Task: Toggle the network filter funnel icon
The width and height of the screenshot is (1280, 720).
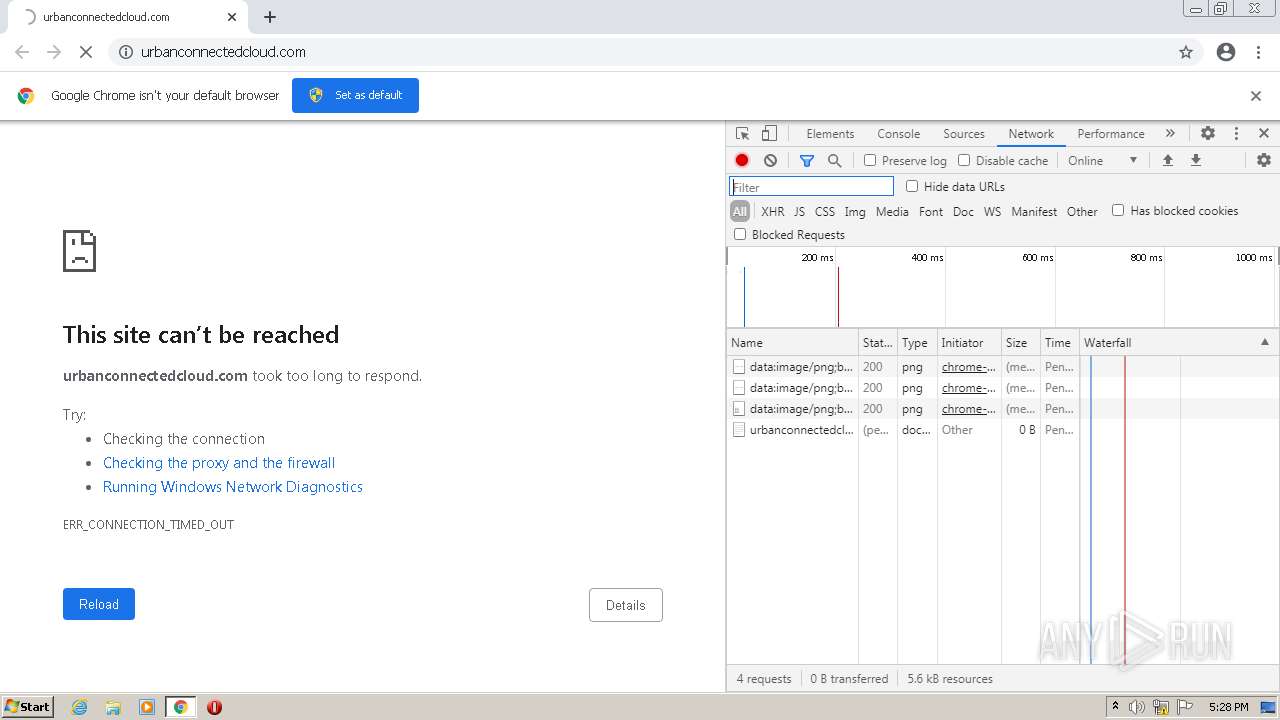Action: pos(807,160)
